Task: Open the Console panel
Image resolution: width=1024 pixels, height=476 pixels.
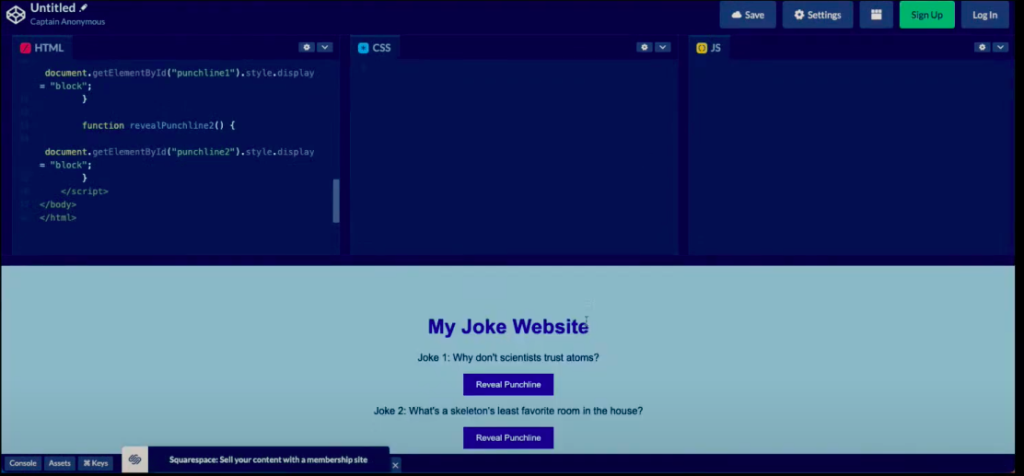Action: point(23,463)
